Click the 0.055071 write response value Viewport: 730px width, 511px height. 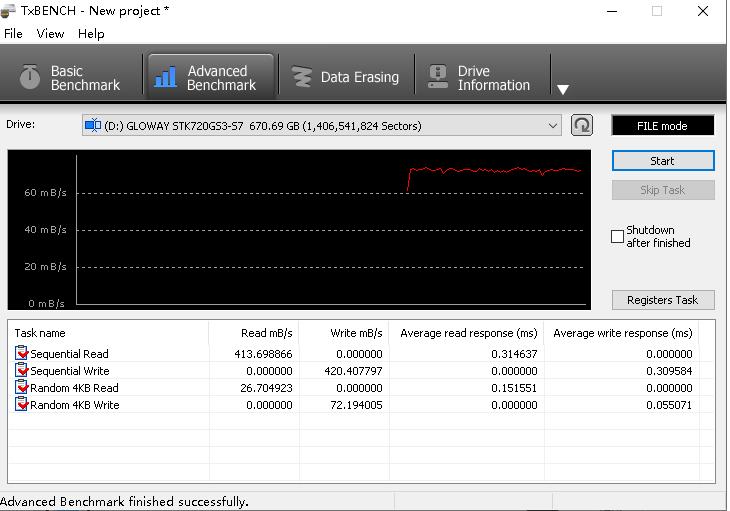click(669, 405)
